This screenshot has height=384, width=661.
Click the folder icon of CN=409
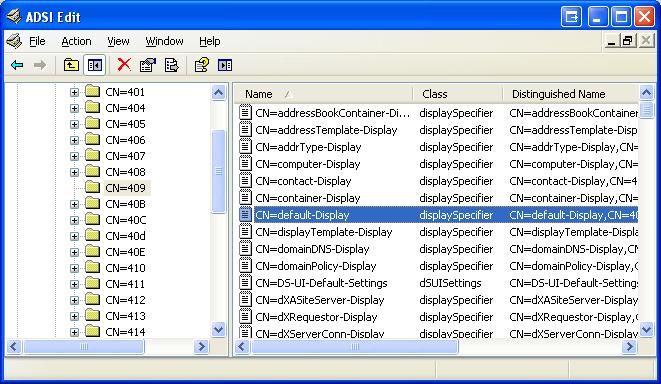pos(92,187)
